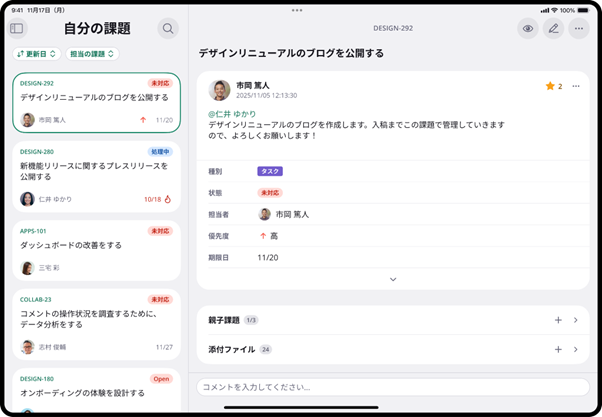Open the APPS-101 dashboard issue
602x417 pixels.
coord(96,250)
